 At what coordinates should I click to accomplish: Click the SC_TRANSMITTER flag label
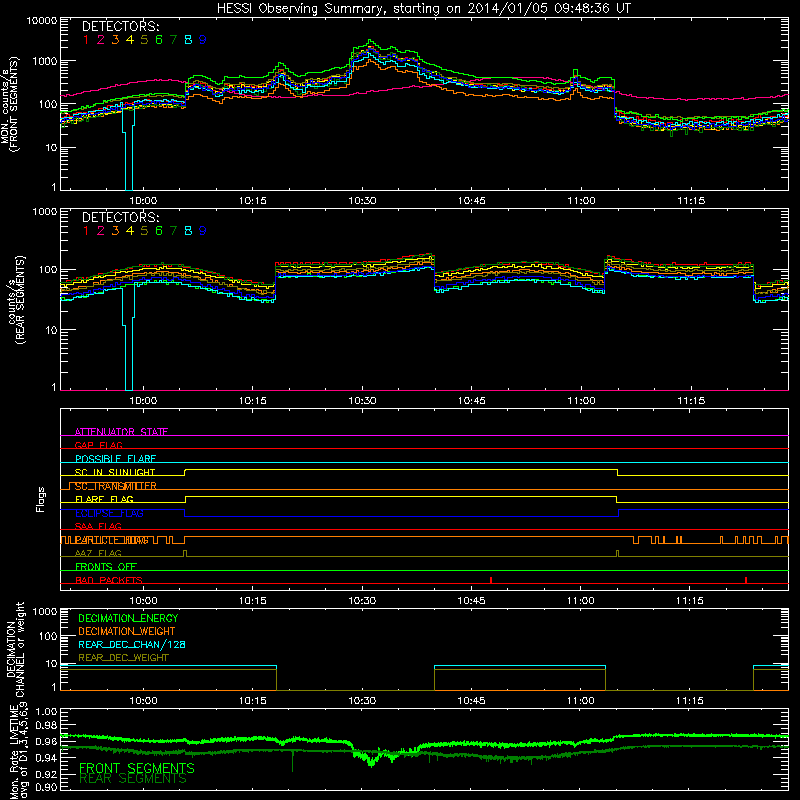116,486
